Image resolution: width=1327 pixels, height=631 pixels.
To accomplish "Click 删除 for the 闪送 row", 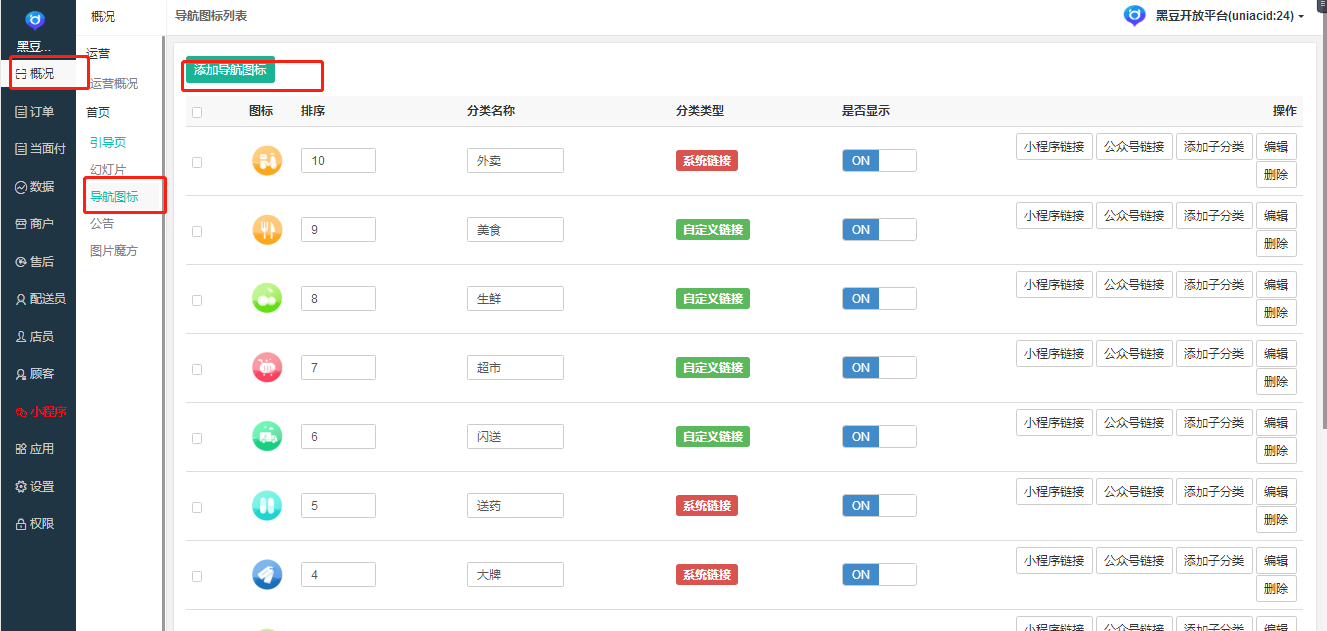I will point(1276,451).
